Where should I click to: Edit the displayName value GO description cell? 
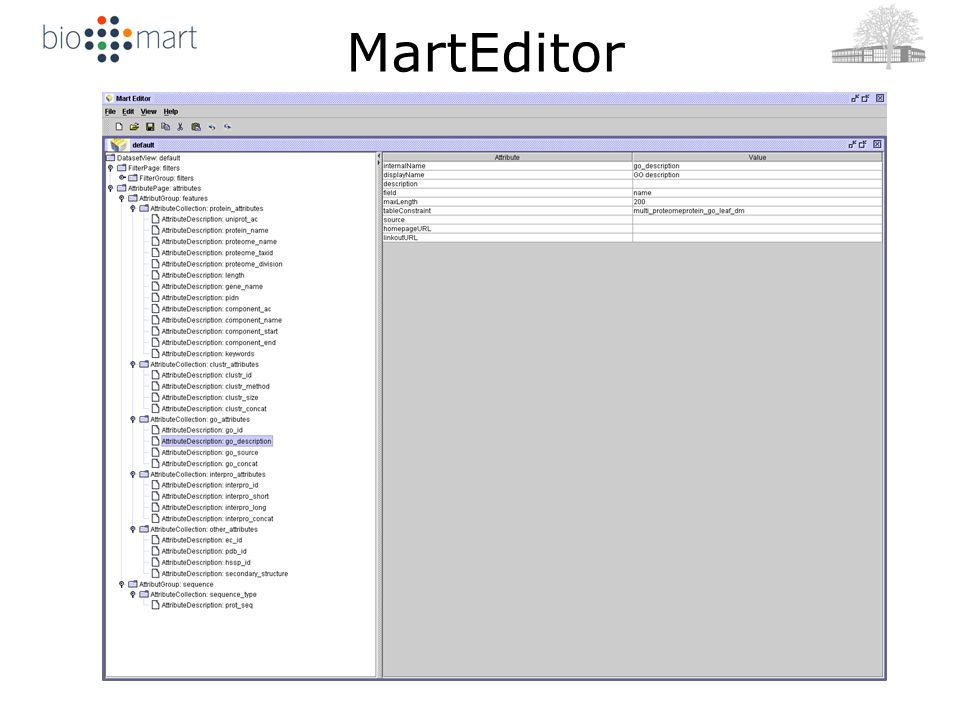[757, 175]
